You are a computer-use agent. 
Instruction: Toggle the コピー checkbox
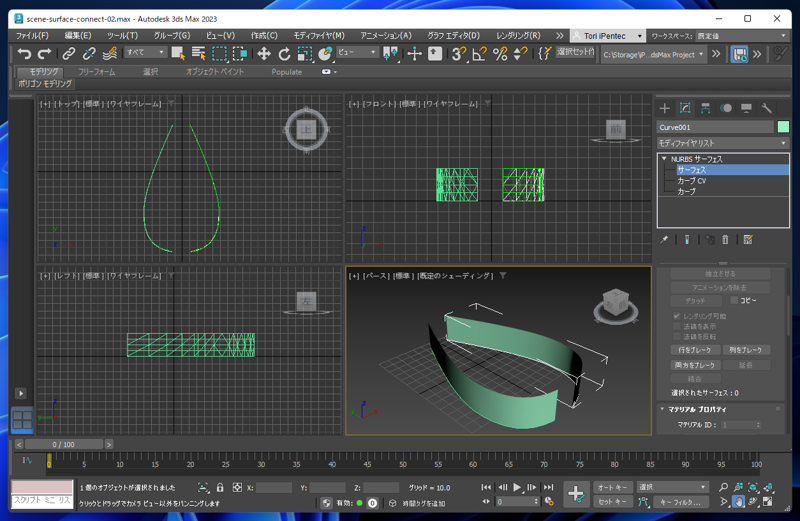pos(735,300)
